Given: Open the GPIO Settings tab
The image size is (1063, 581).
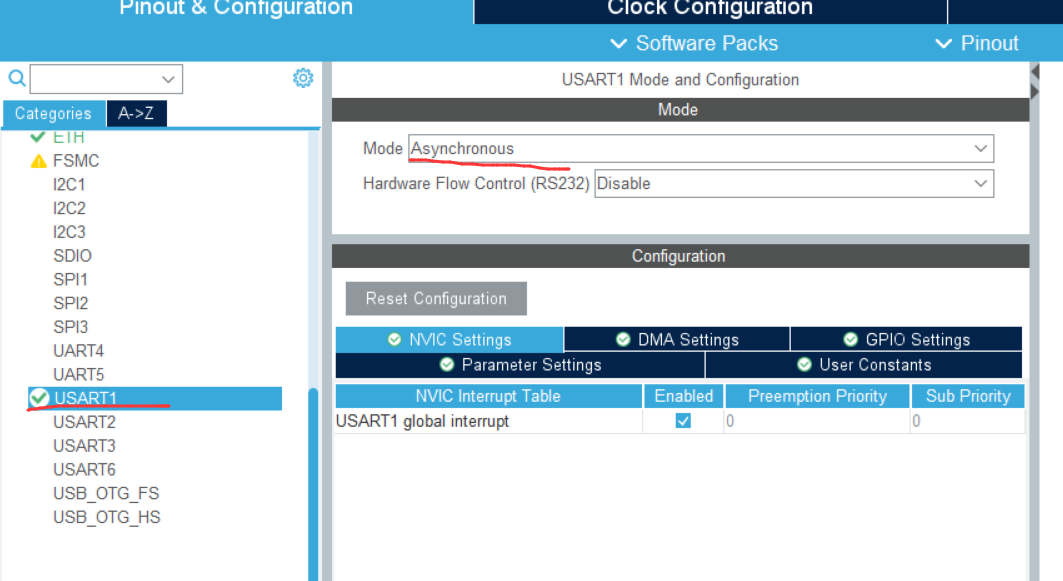Looking at the screenshot, I should (906, 340).
